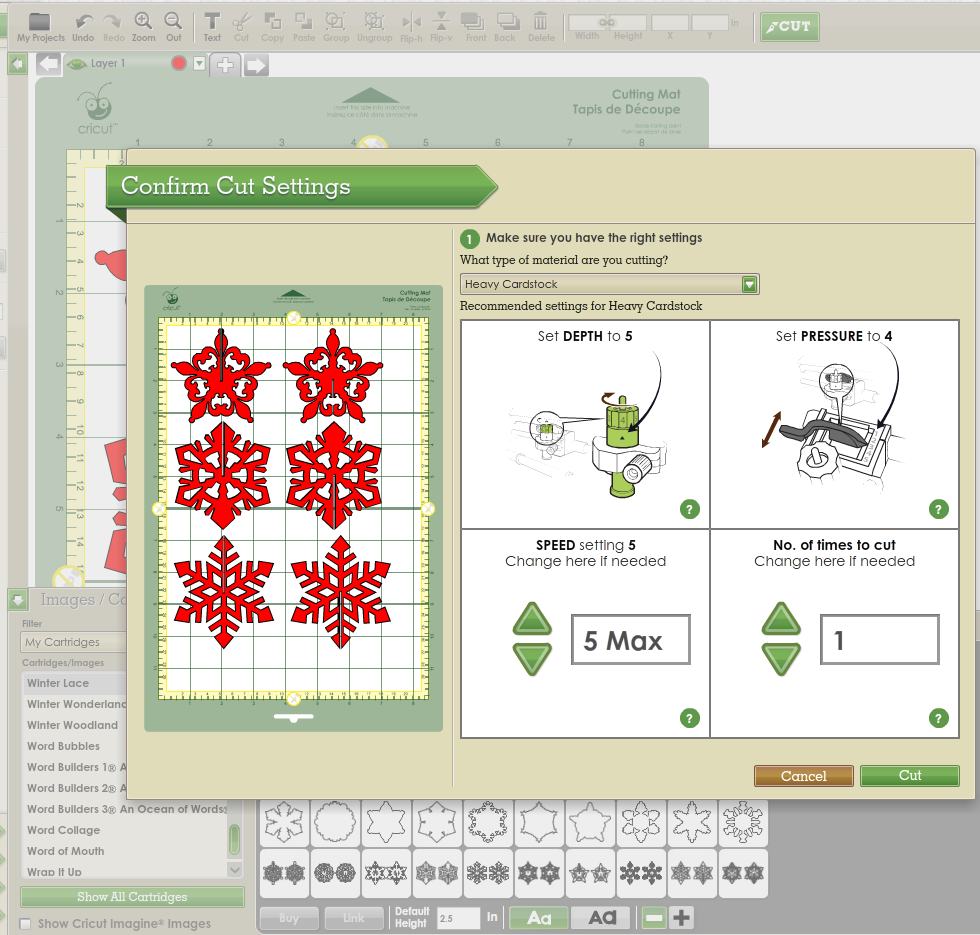Viewport: 980px width, 935px height.
Task: Open help for PRESSURE setting
Action: [x=938, y=509]
